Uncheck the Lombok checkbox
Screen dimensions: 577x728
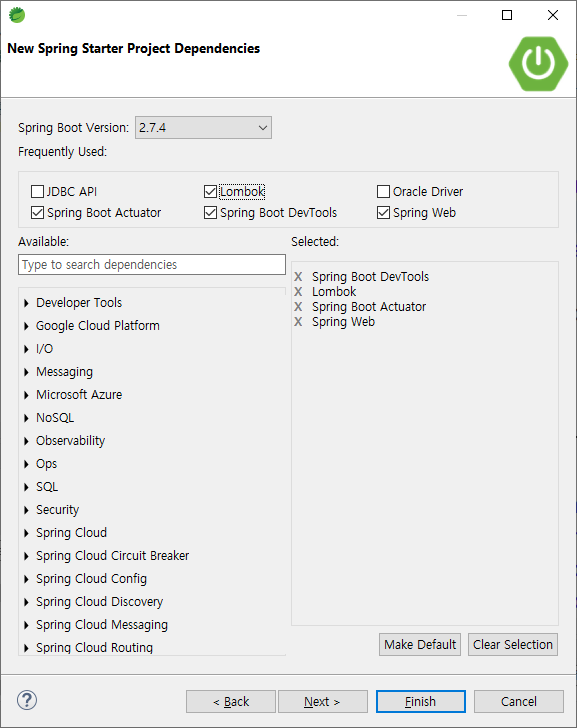210,191
